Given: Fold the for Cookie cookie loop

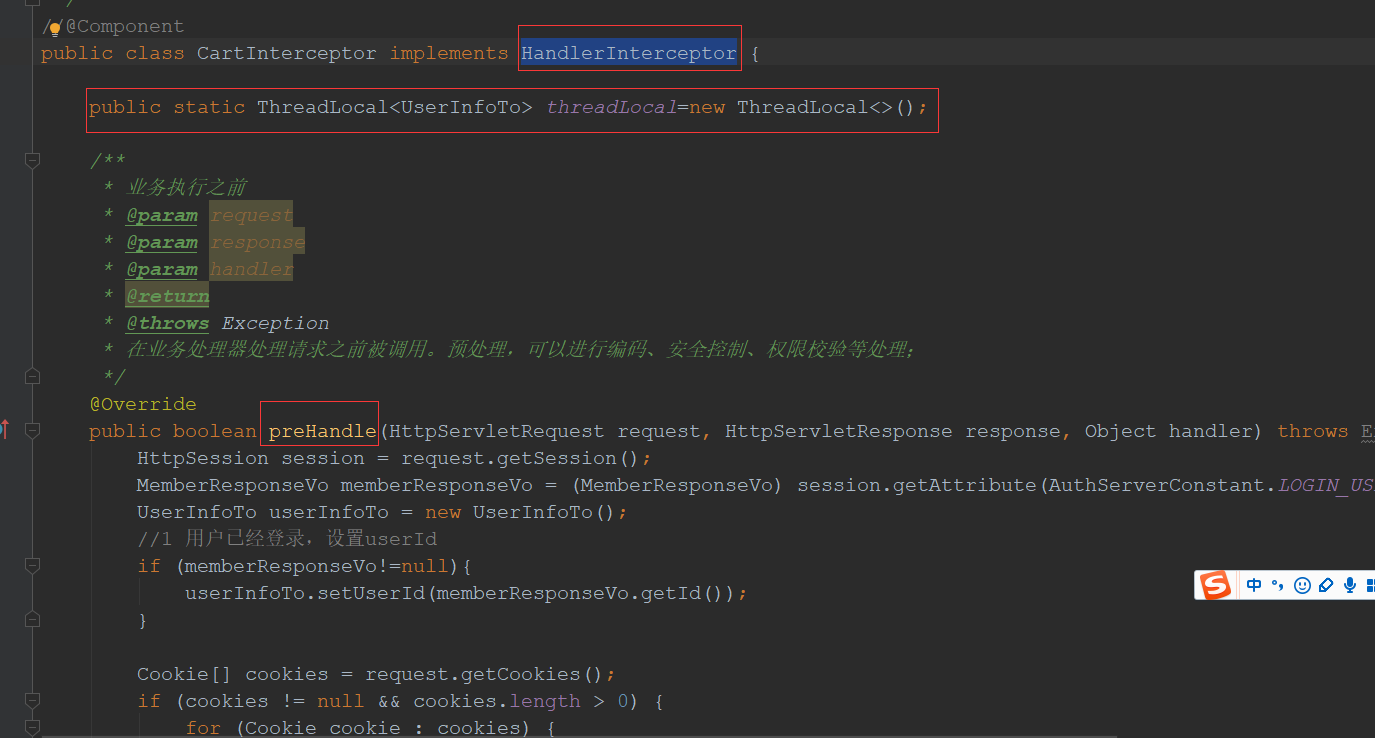Looking at the screenshot, I should [32, 728].
